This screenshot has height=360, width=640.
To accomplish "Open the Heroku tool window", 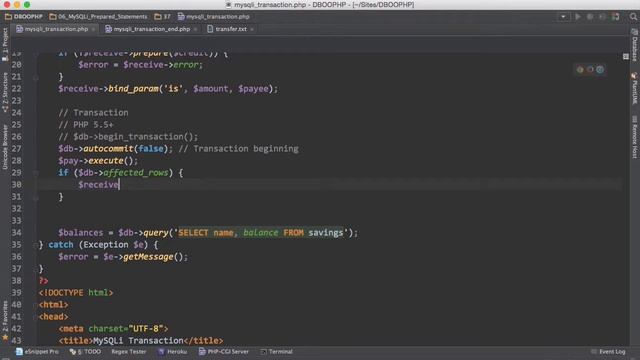I will coord(173,351).
